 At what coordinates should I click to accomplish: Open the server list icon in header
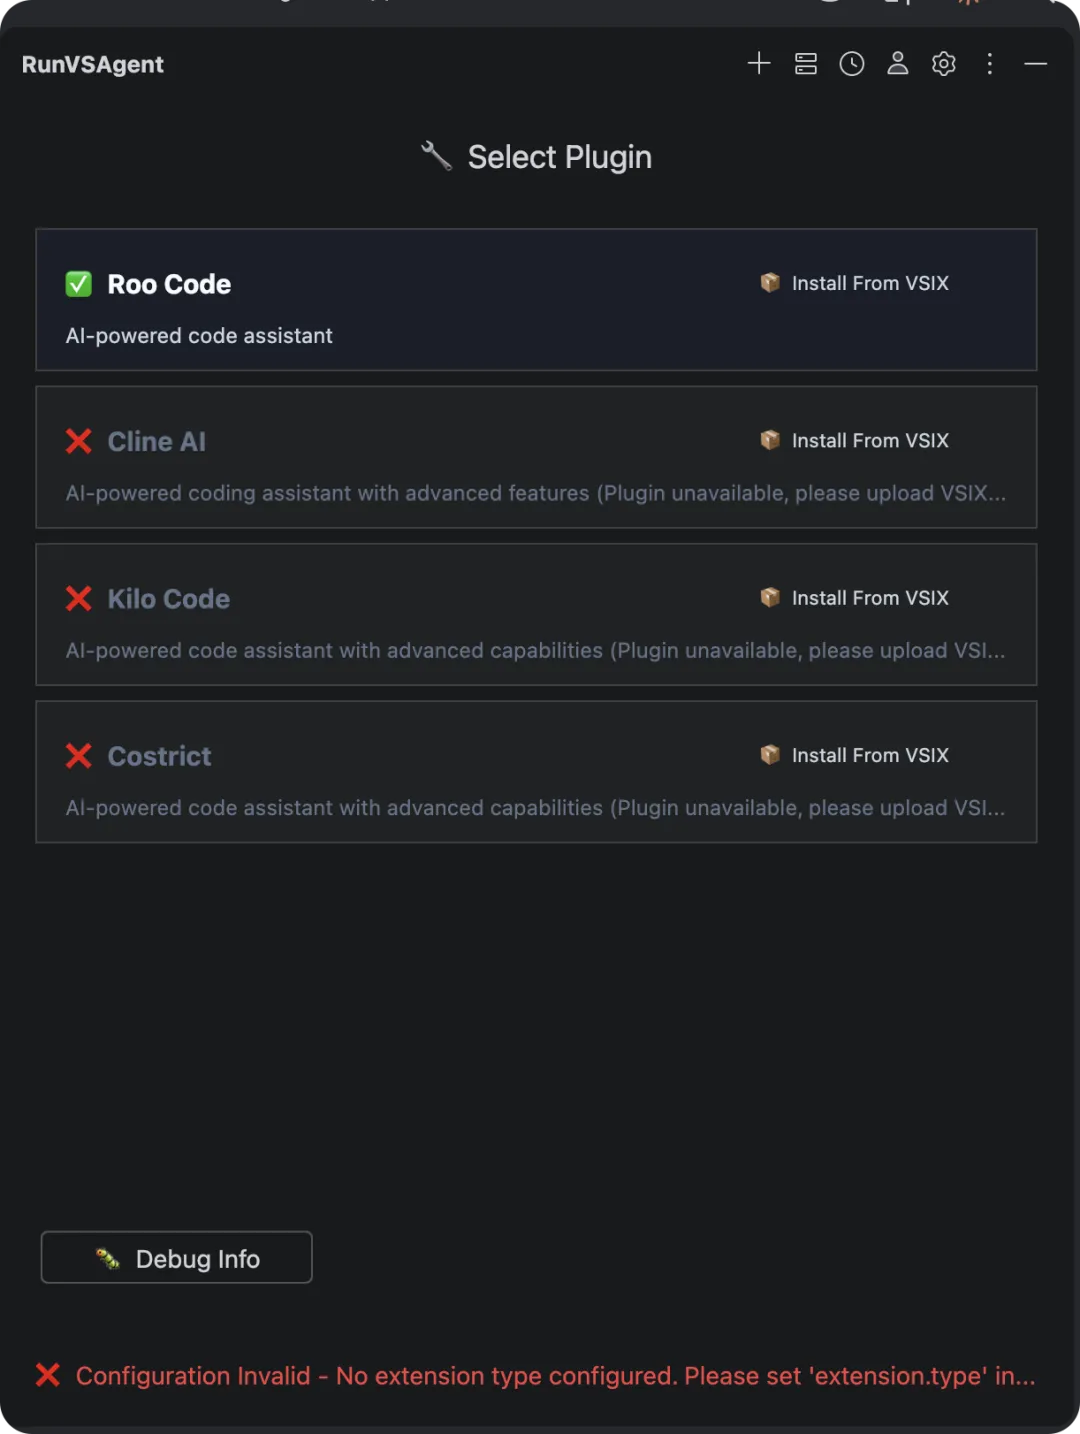coord(806,64)
